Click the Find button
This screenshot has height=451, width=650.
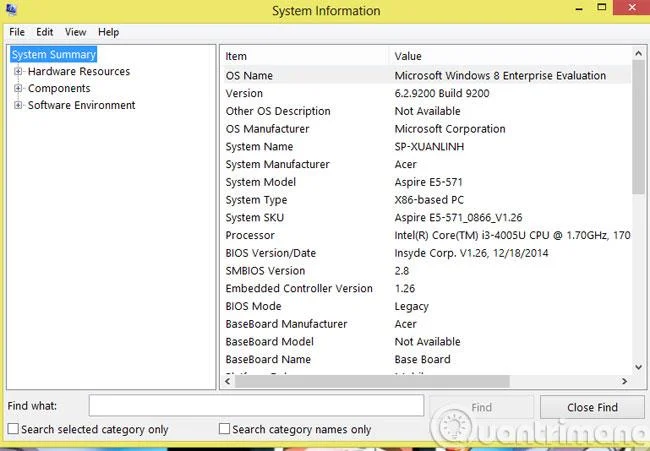pyautogui.click(x=481, y=407)
